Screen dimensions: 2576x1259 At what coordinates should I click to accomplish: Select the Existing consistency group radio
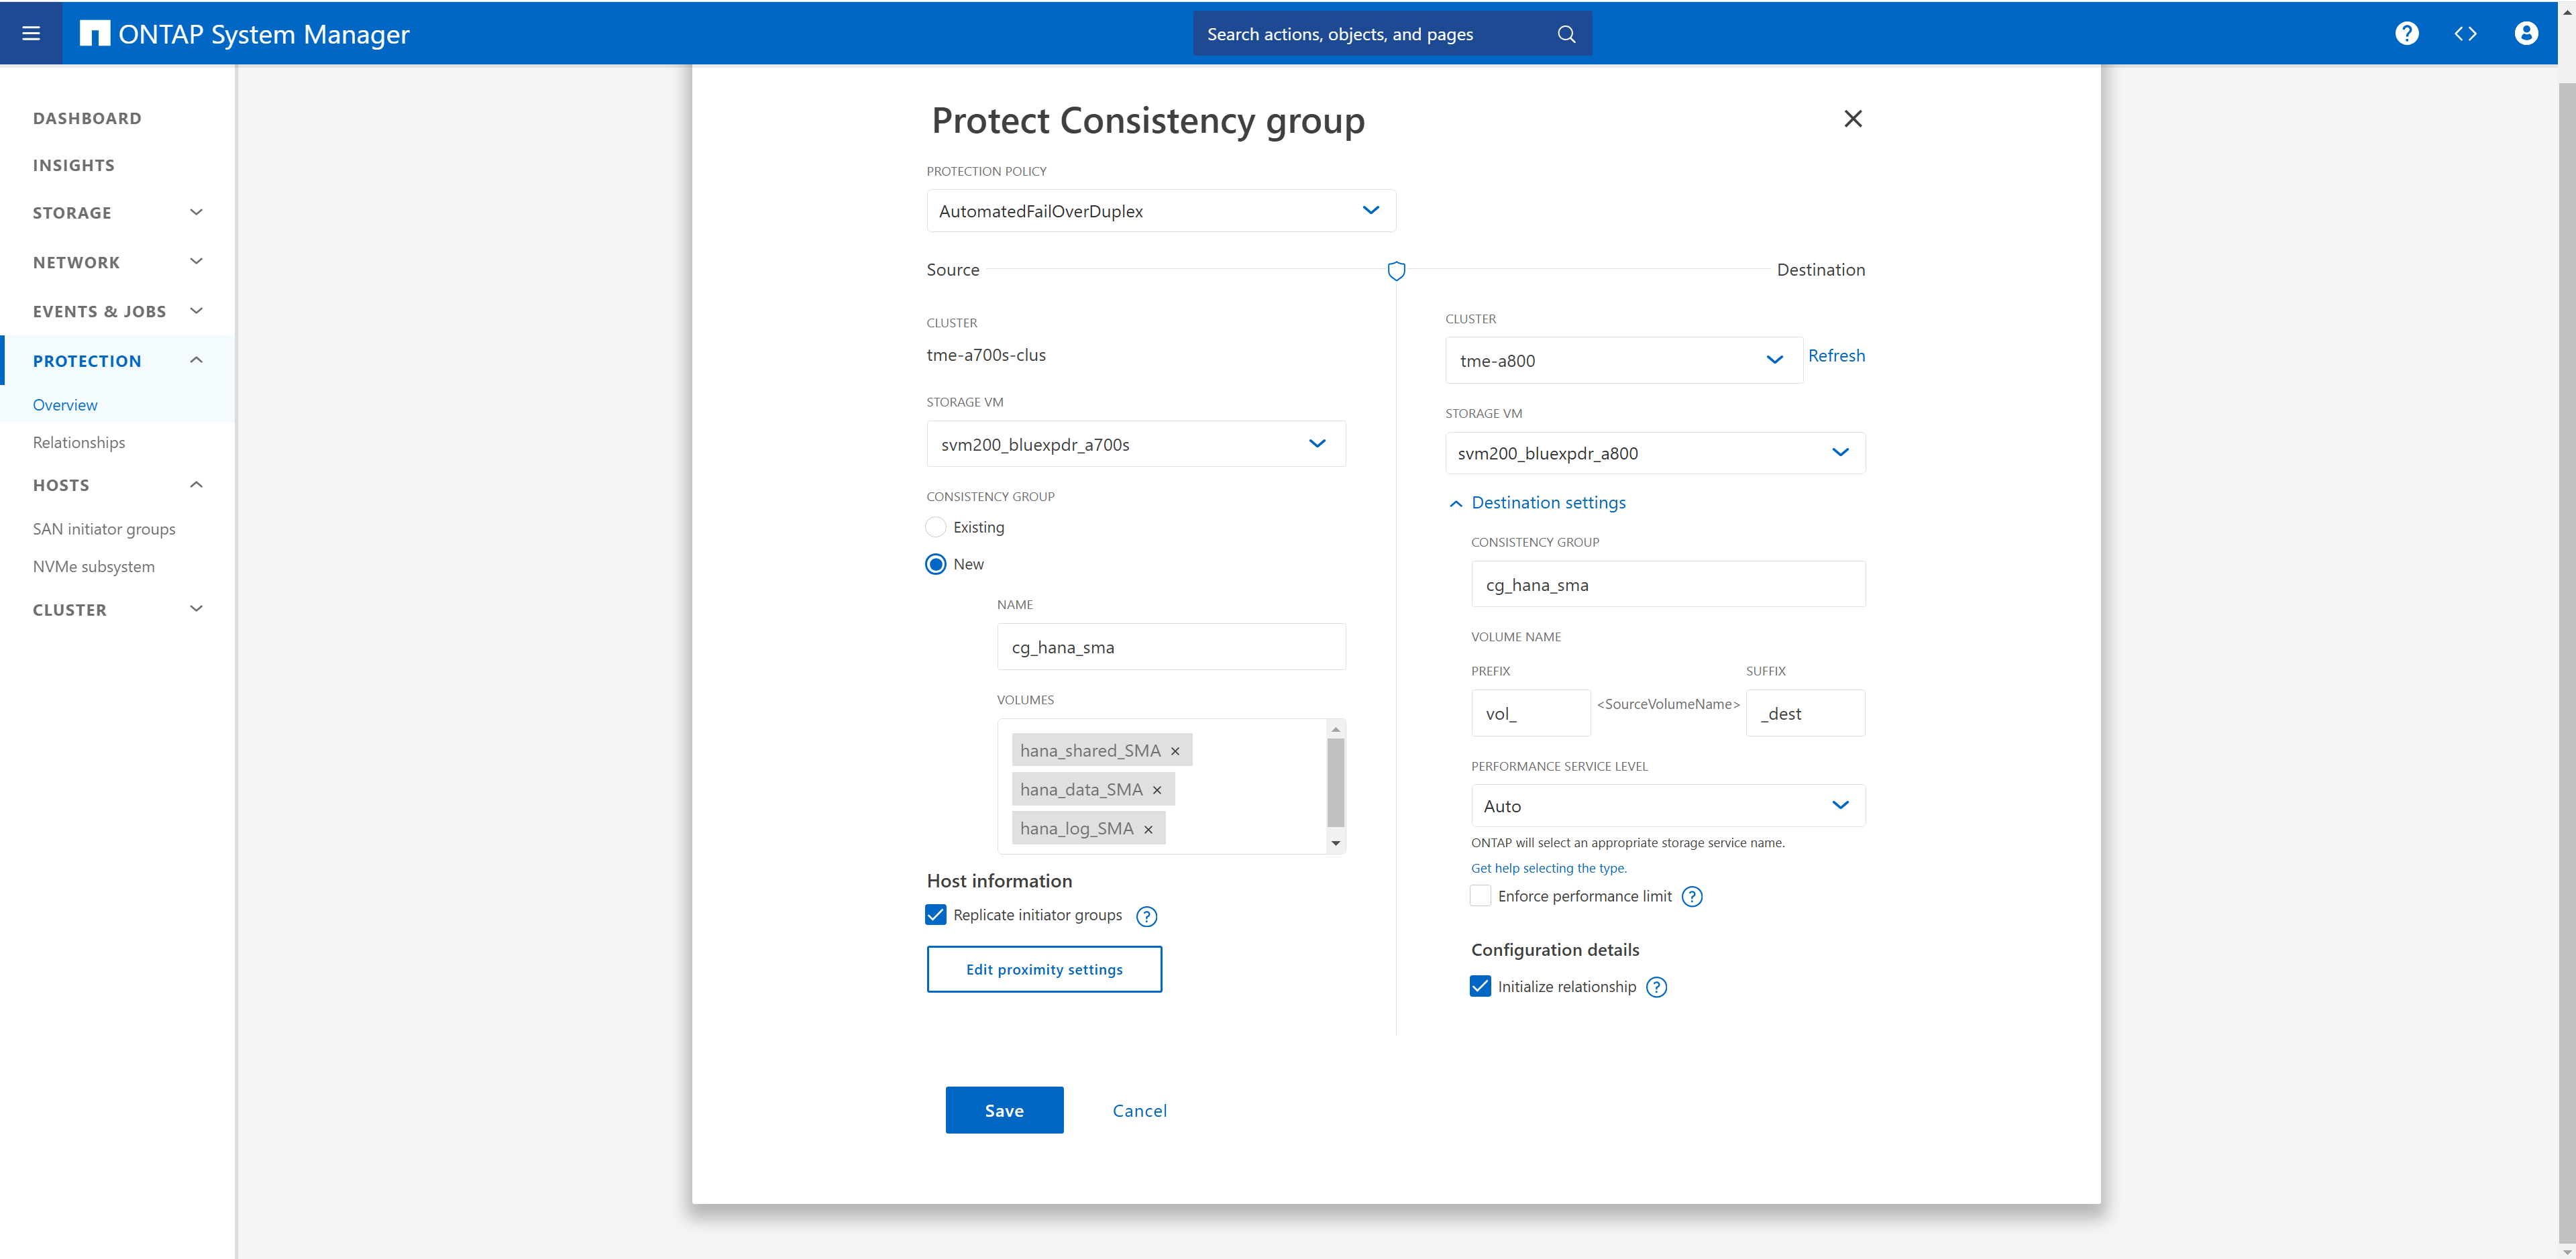[936, 527]
